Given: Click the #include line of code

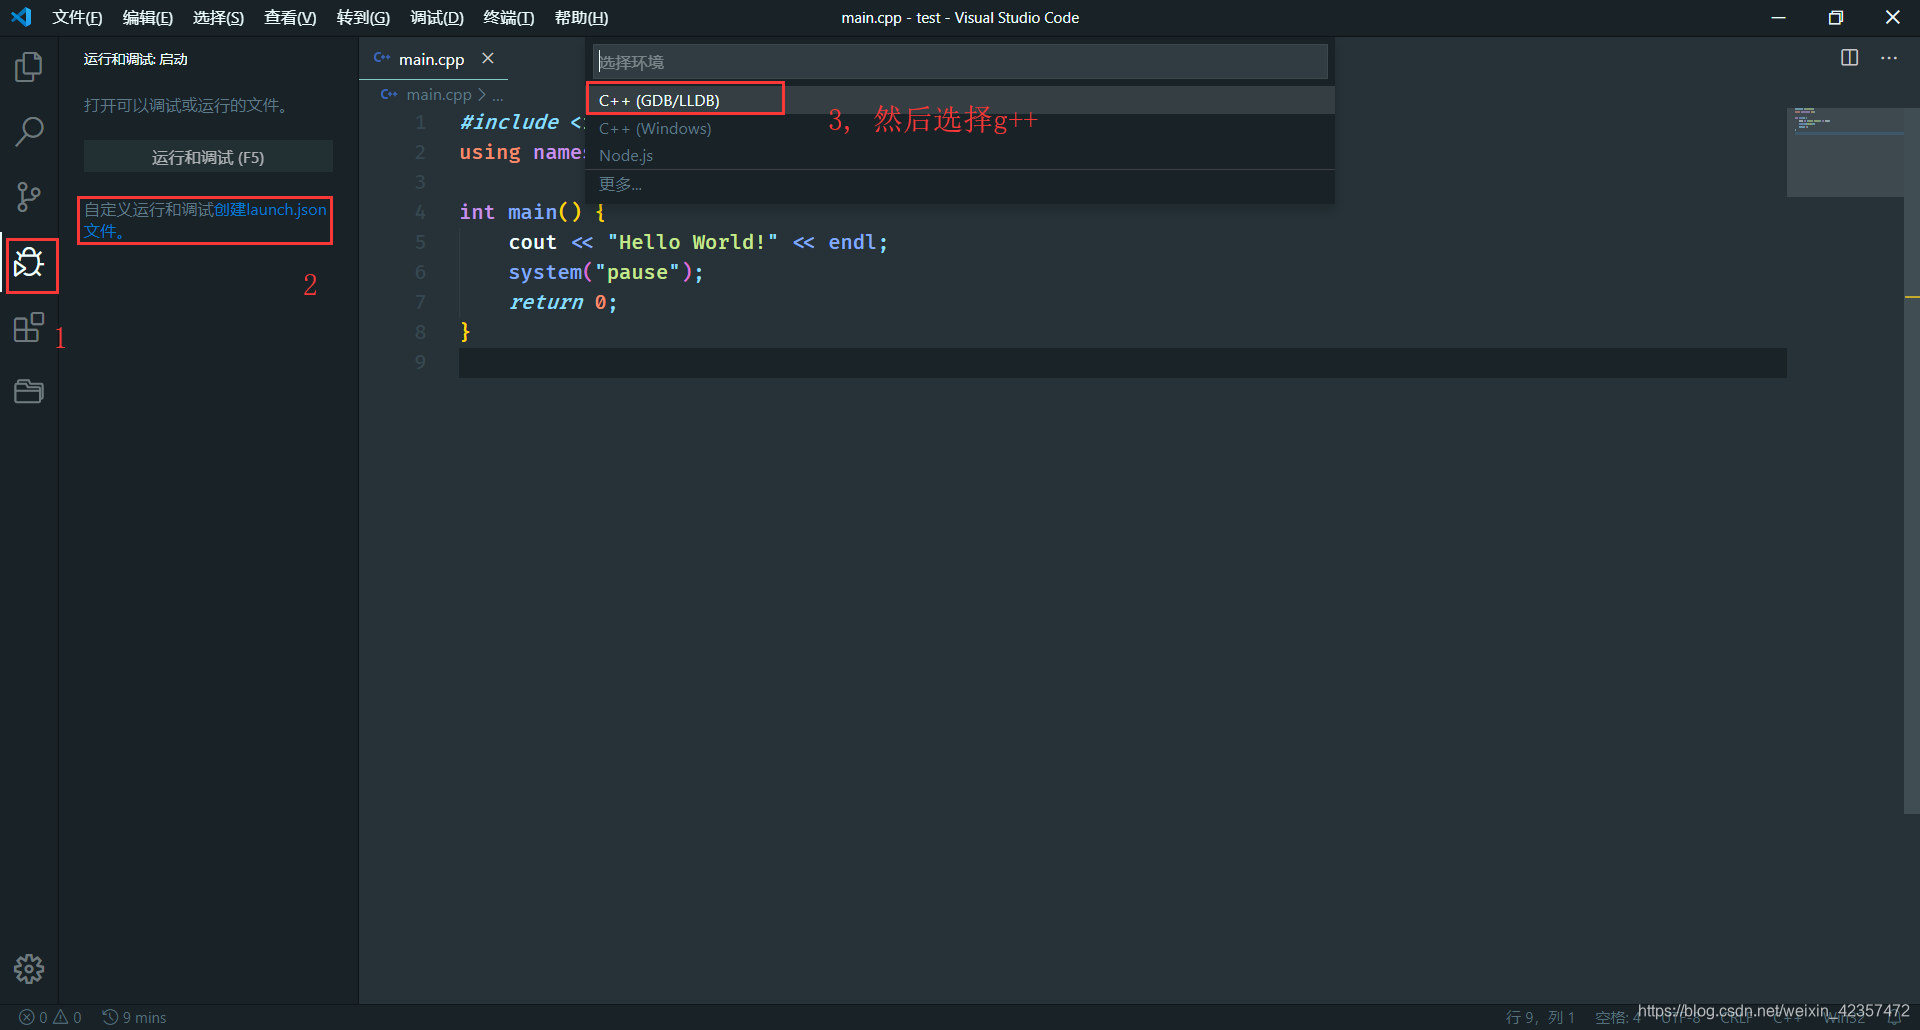Looking at the screenshot, I should coord(521,122).
